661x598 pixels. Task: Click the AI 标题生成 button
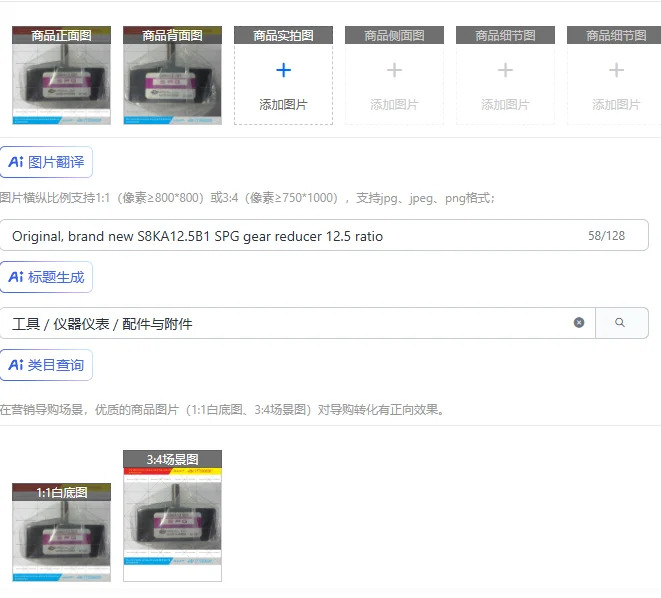click(46, 277)
